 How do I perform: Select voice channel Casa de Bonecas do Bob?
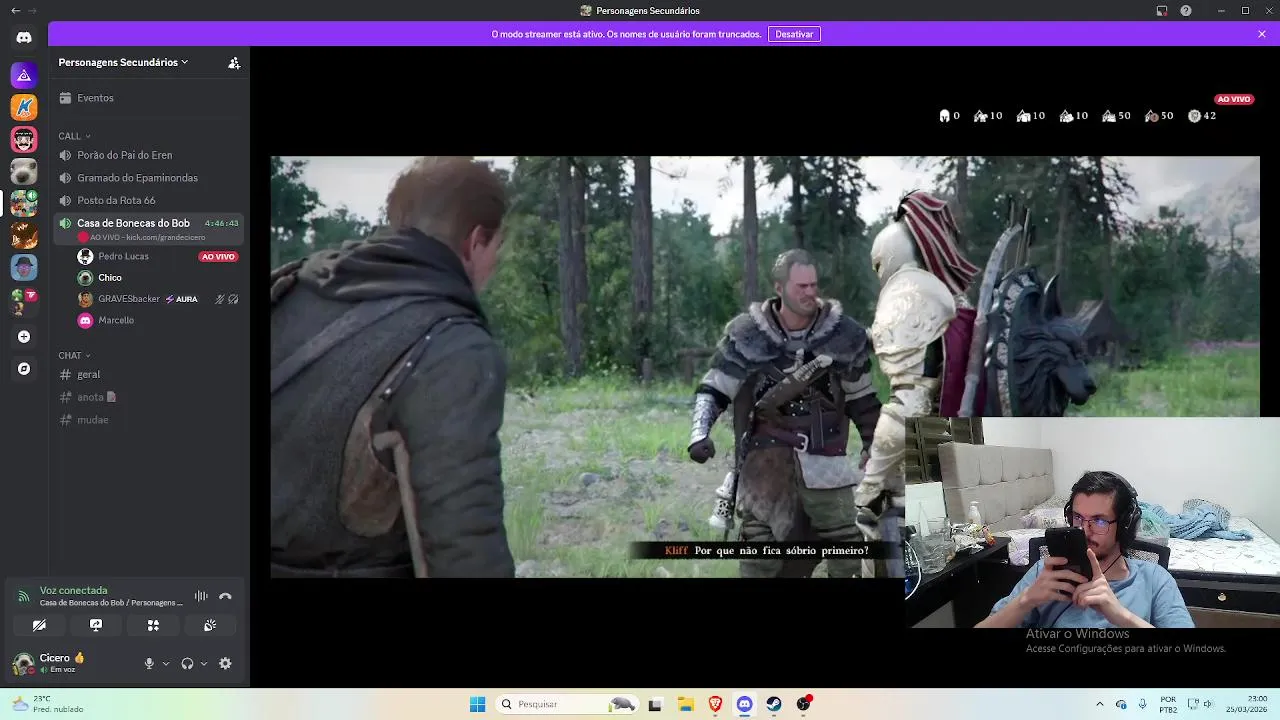pos(150,229)
